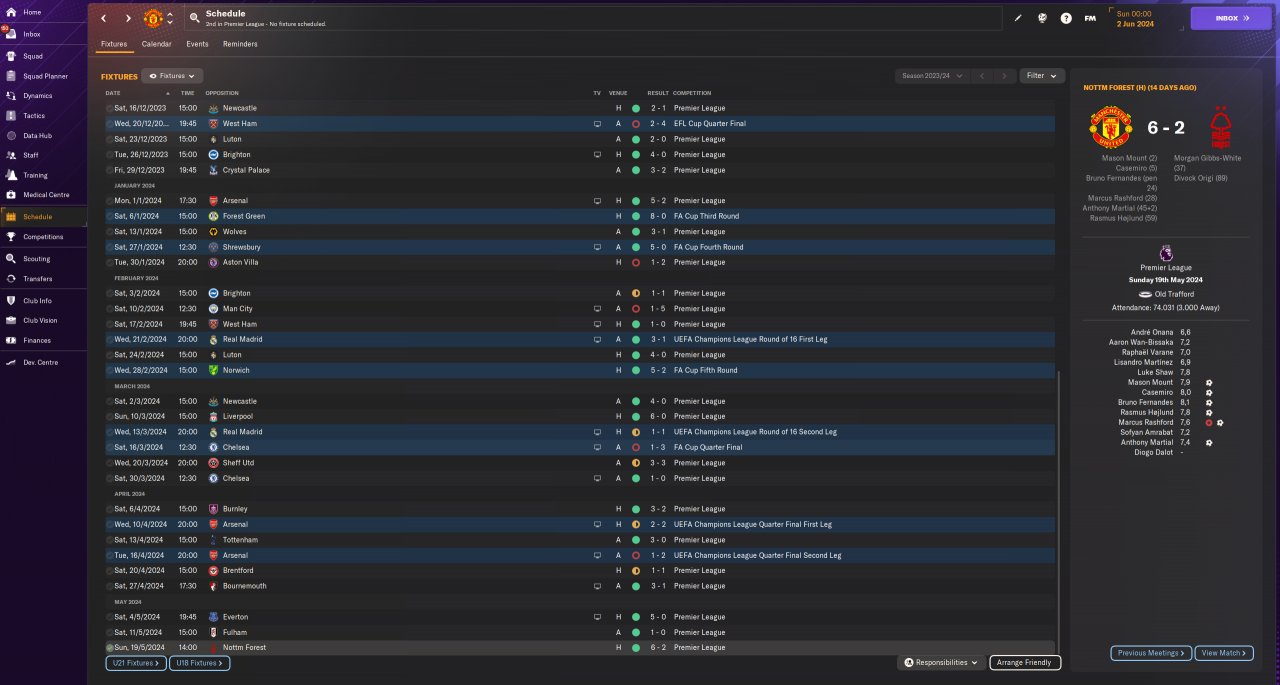Viewport: 1280px width, 685px height.
Task: Open the Dev. Centre sidebar icon
Action: (x=11, y=363)
